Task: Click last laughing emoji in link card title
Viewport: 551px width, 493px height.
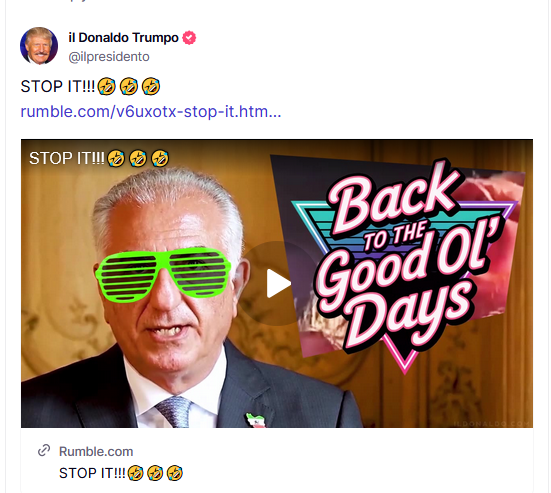Action: pos(174,473)
